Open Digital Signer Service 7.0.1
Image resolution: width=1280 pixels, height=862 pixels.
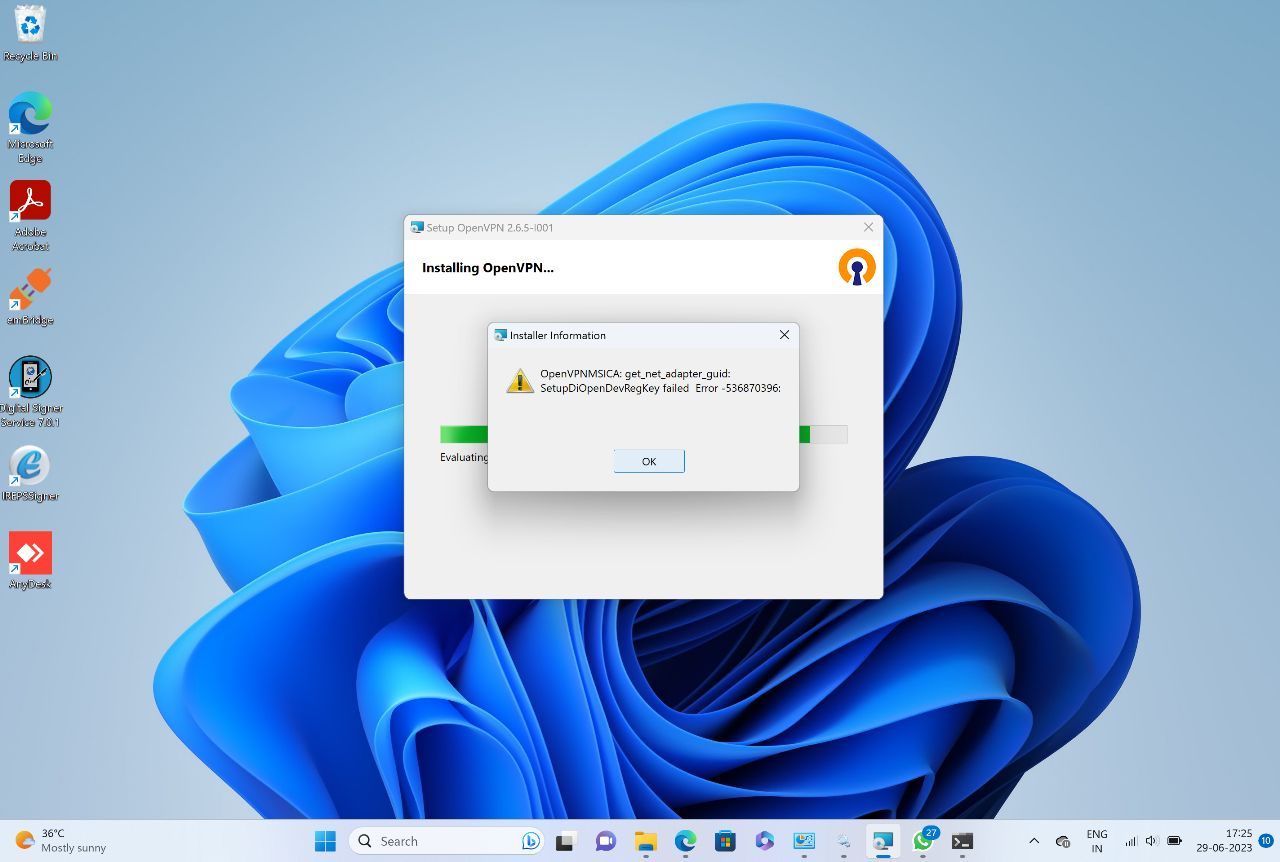(30, 378)
